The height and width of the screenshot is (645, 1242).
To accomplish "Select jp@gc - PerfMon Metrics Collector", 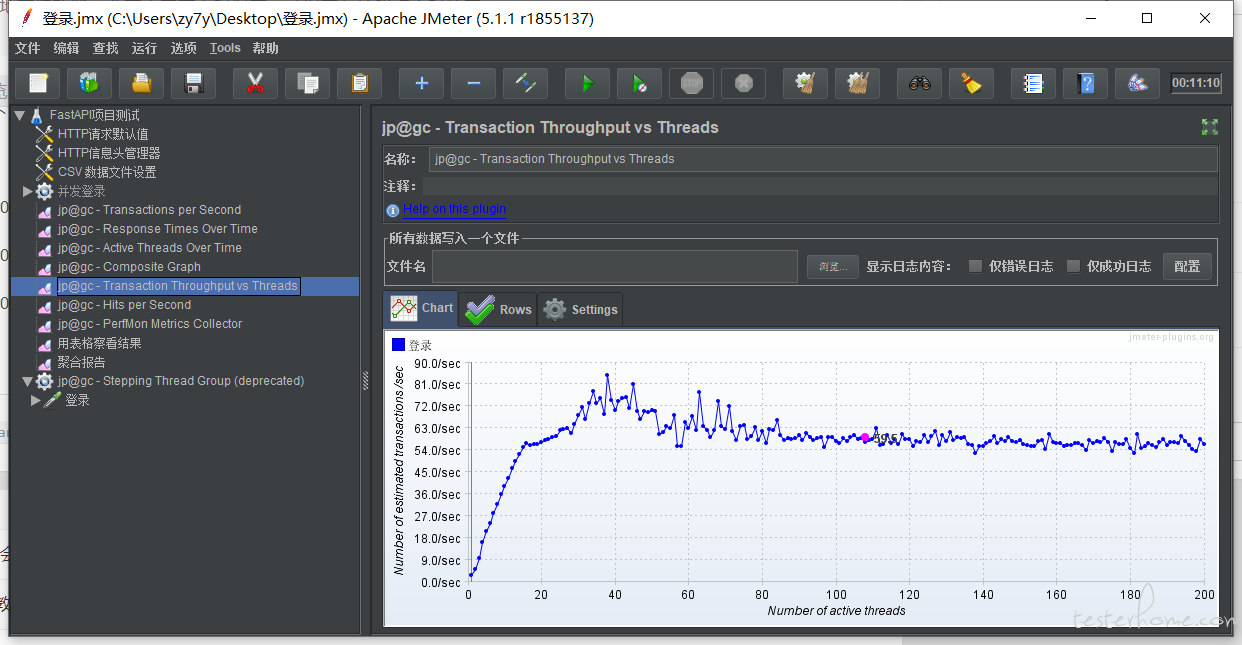I will coord(150,324).
